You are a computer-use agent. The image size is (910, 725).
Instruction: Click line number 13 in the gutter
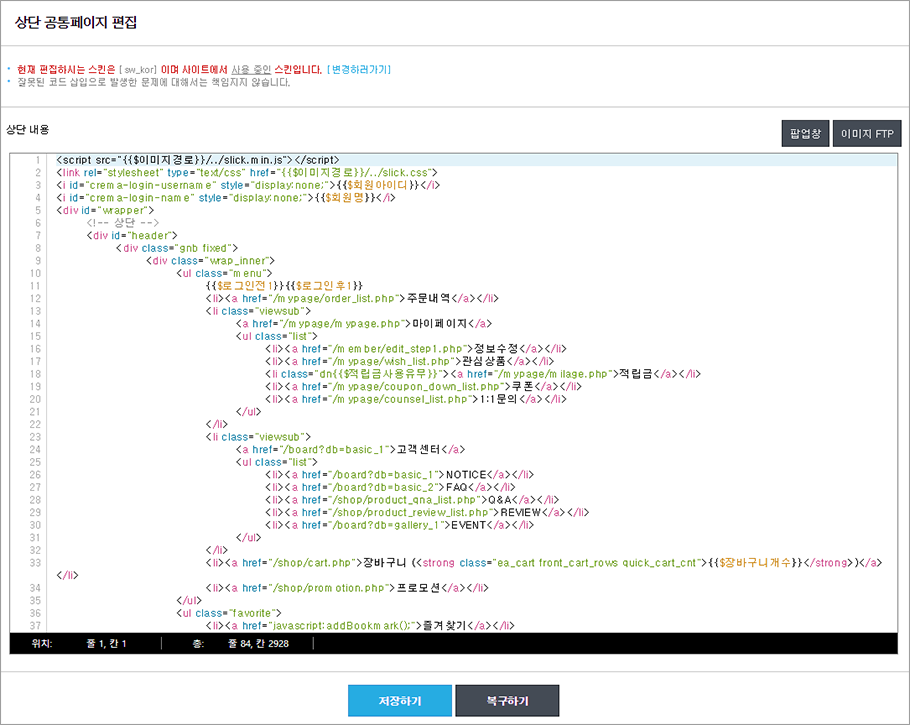tap(35, 312)
